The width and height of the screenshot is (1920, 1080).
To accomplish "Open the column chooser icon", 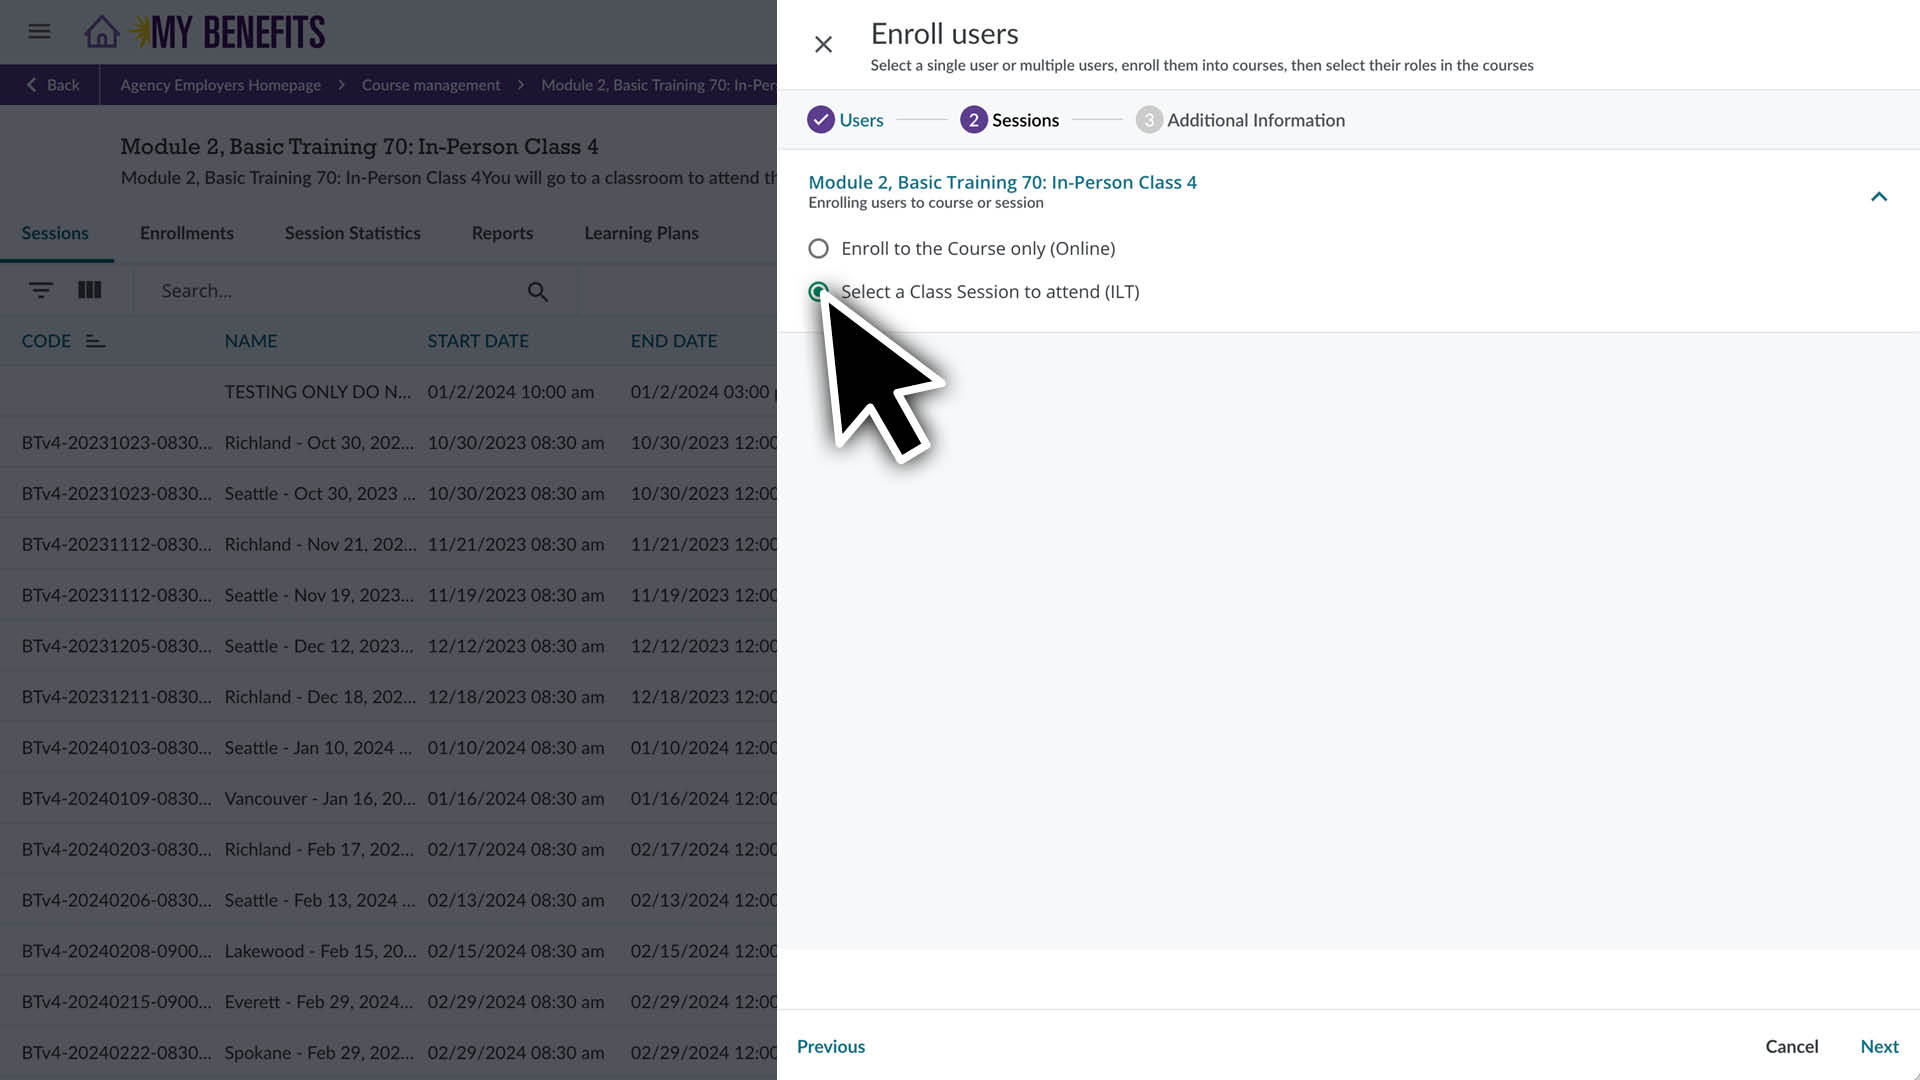I will (90, 290).
